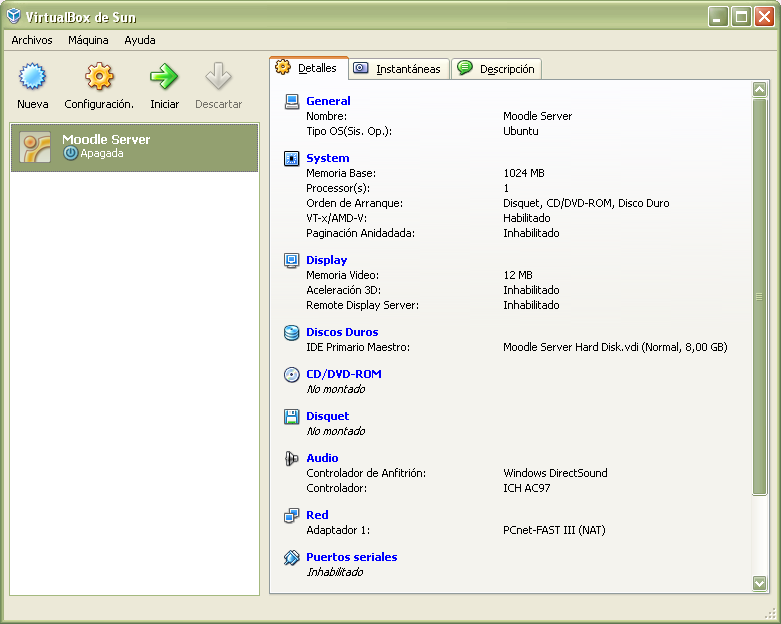This screenshot has height=624, width=781.
Task: Click the camera icon on the Instantáneas tab
Action: [361, 68]
